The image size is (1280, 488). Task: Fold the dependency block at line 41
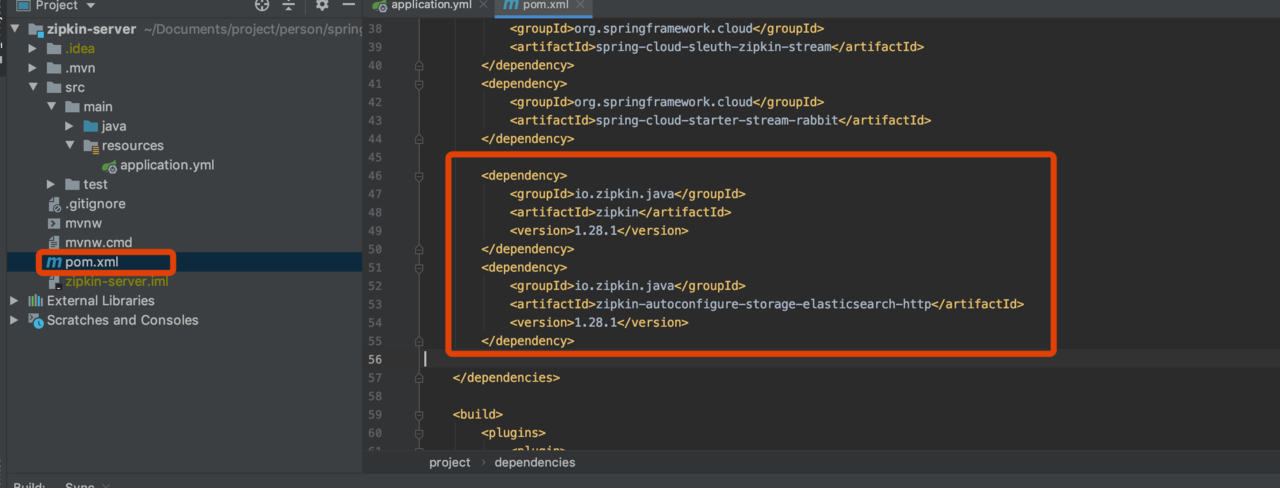420,83
